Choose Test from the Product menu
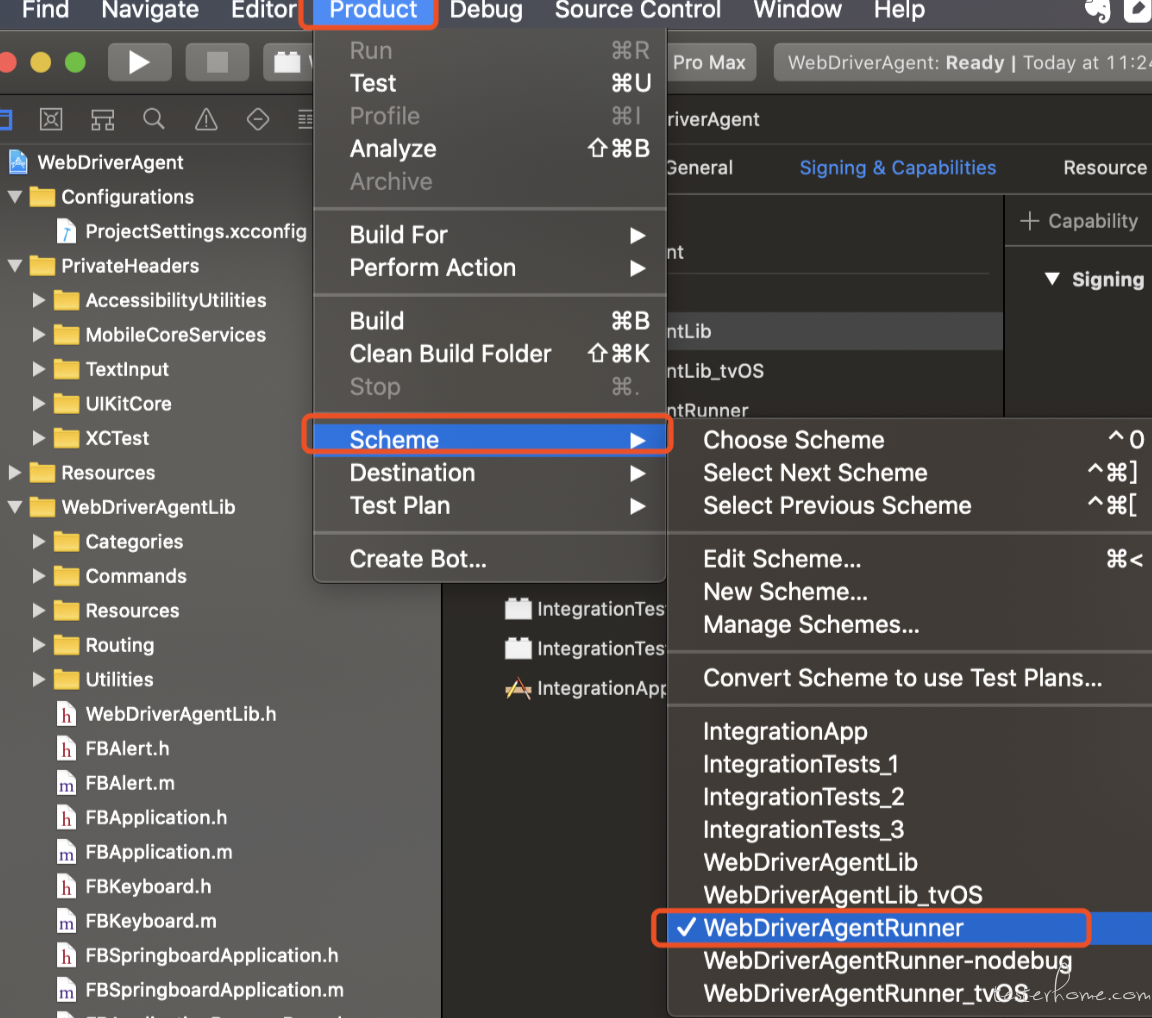Screen dimensions: 1152x1018 pyautogui.click(x=489, y=84)
